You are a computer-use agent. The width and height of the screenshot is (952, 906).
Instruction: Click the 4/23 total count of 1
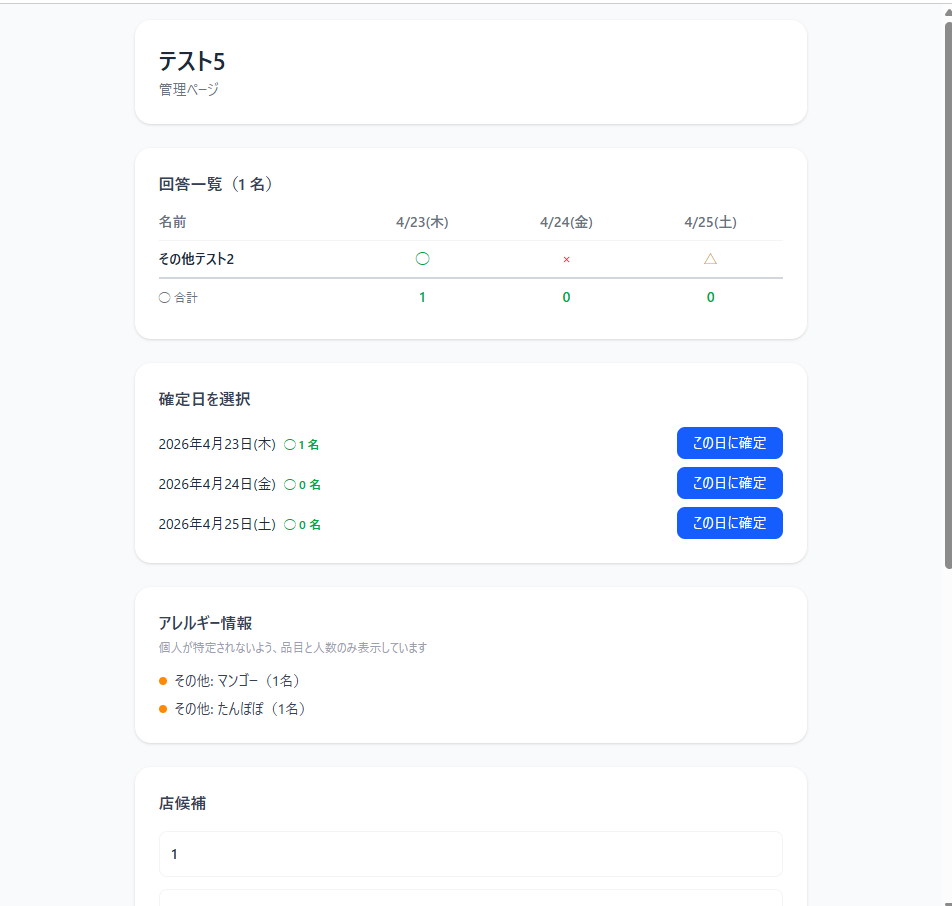point(422,297)
